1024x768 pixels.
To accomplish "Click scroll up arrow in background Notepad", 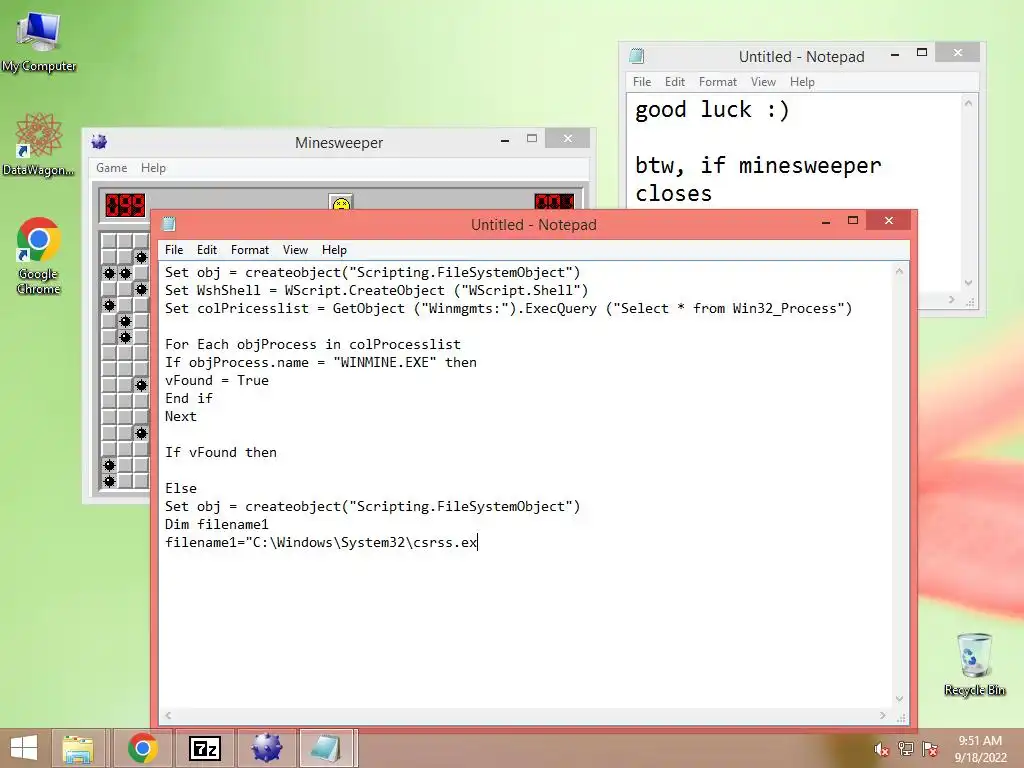I will click(968, 103).
